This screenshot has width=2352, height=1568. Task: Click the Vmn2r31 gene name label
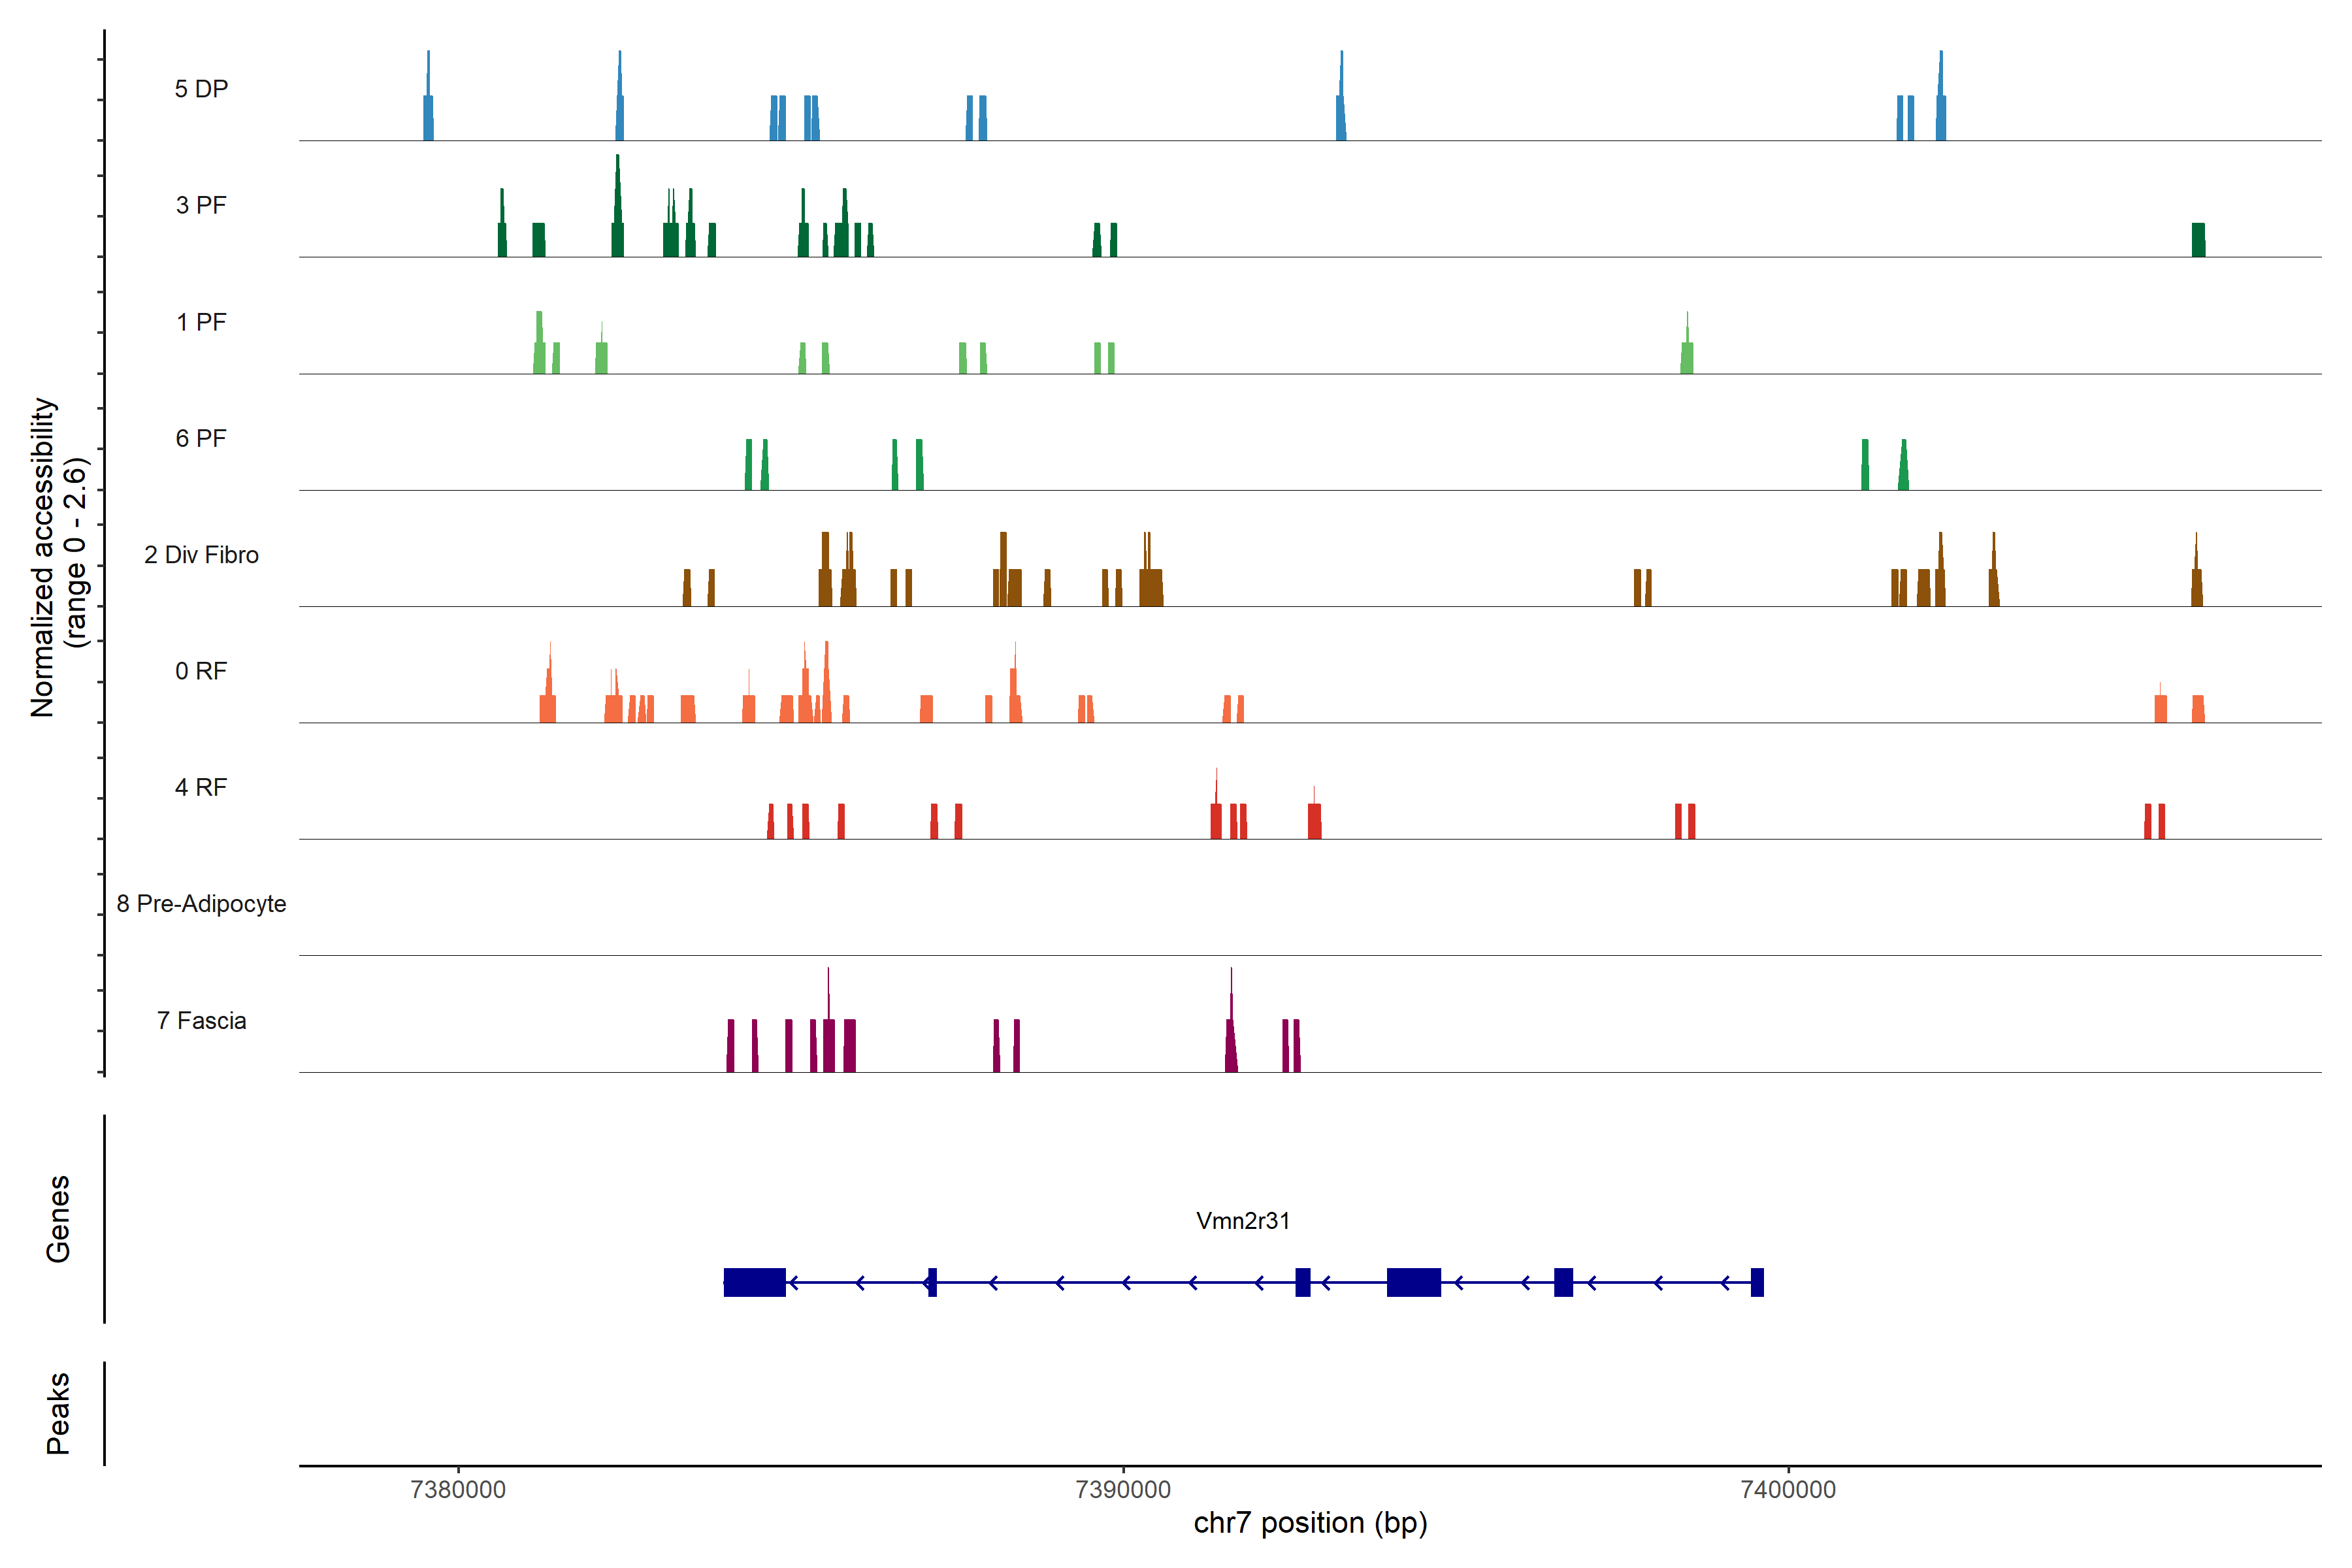tap(1242, 1221)
